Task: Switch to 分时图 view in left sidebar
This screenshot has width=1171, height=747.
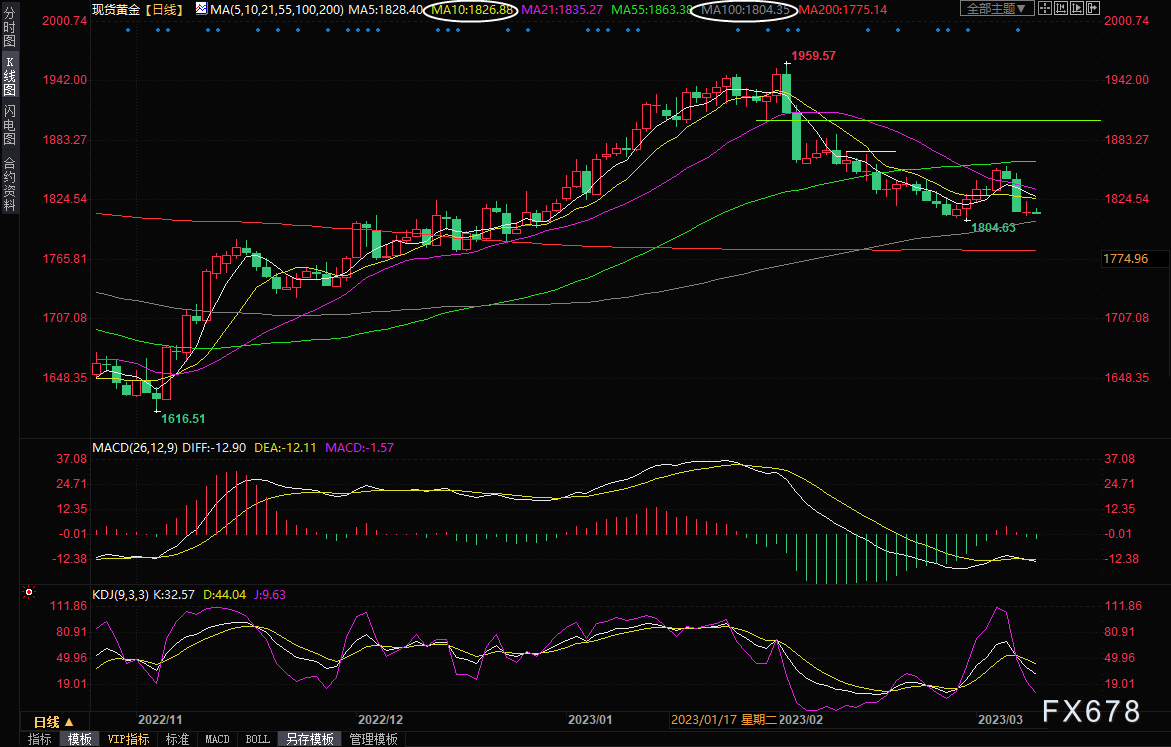Action: click(x=10, y=27)
